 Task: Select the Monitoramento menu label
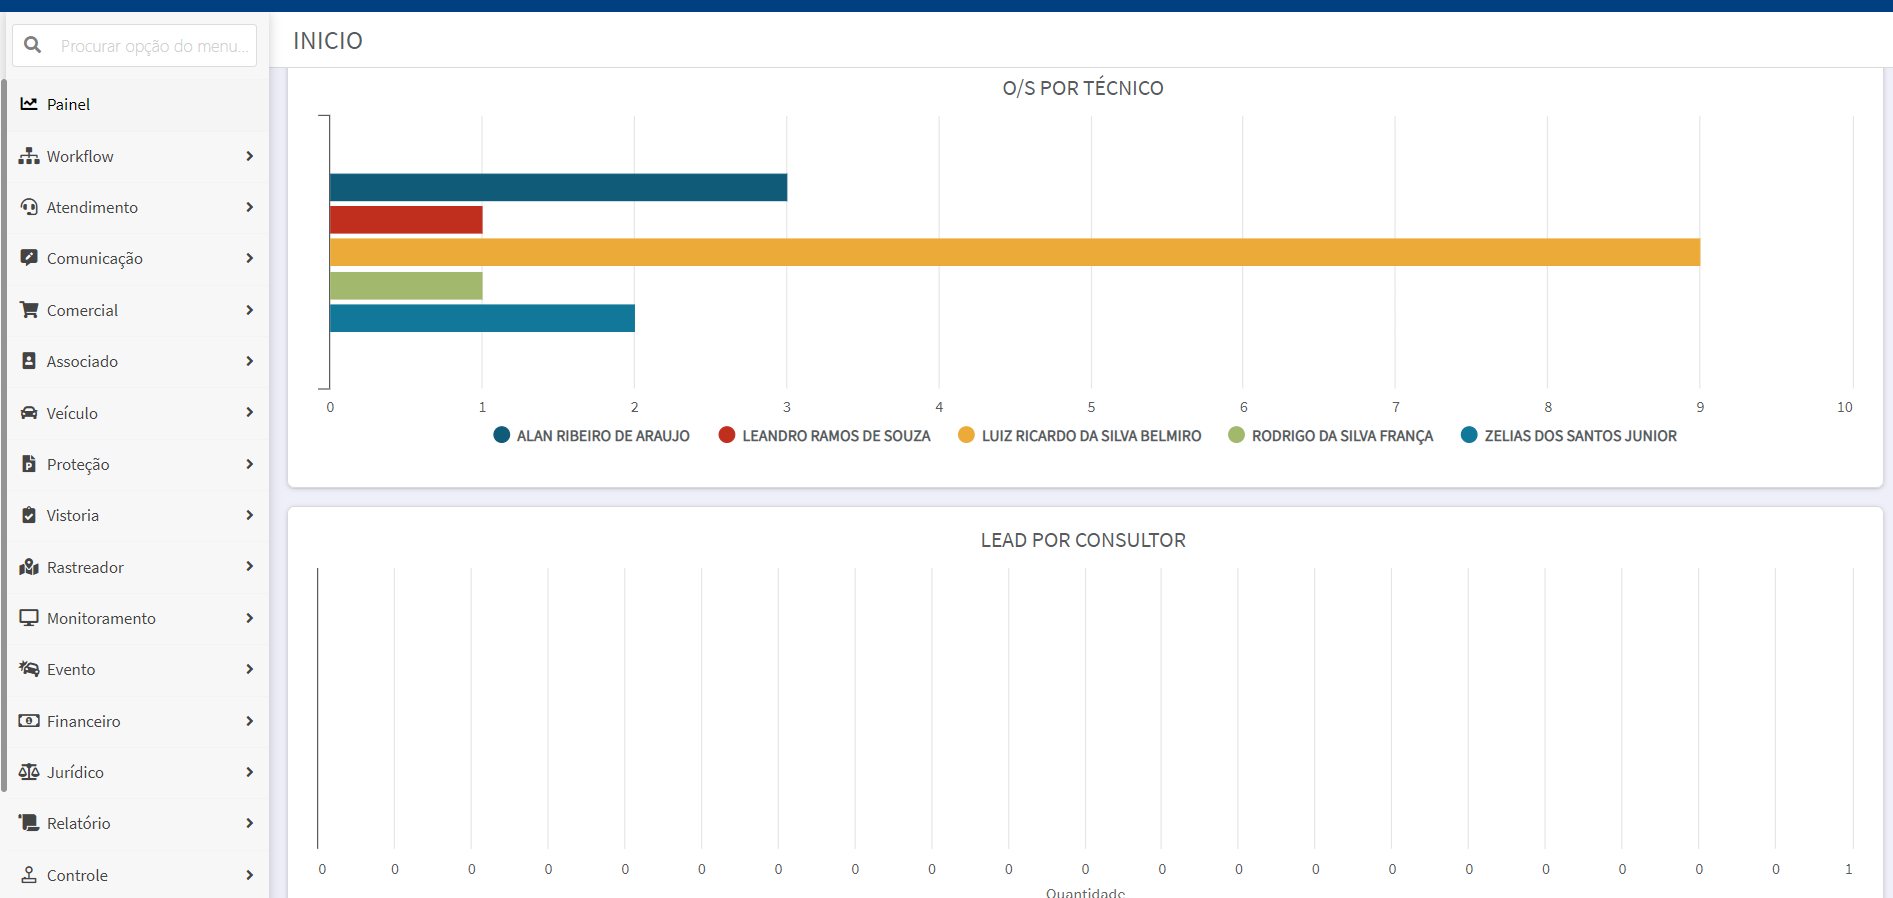(101, 618)
